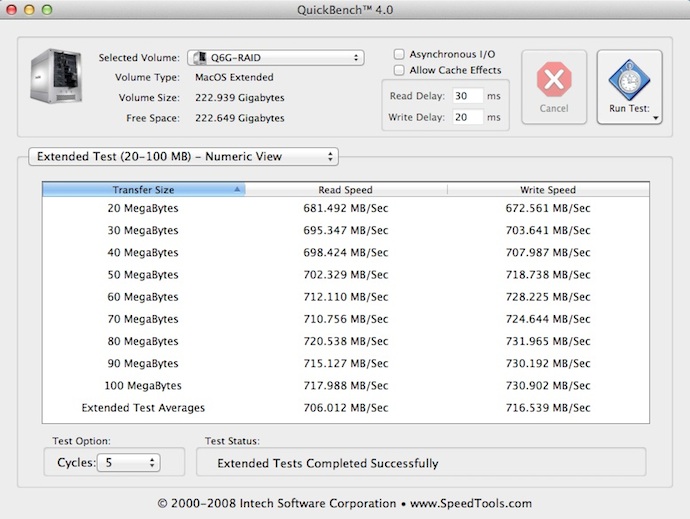Click the drive icon in Selected Volume popup
The height and width of the screenshot is (519, 690).
coord(199,58)
